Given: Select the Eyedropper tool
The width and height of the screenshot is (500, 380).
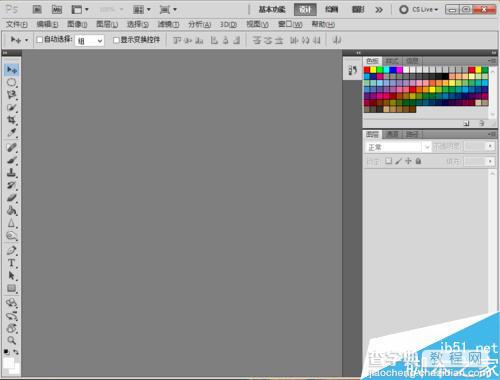Looking at the screenshot, I should click(12, 133).
